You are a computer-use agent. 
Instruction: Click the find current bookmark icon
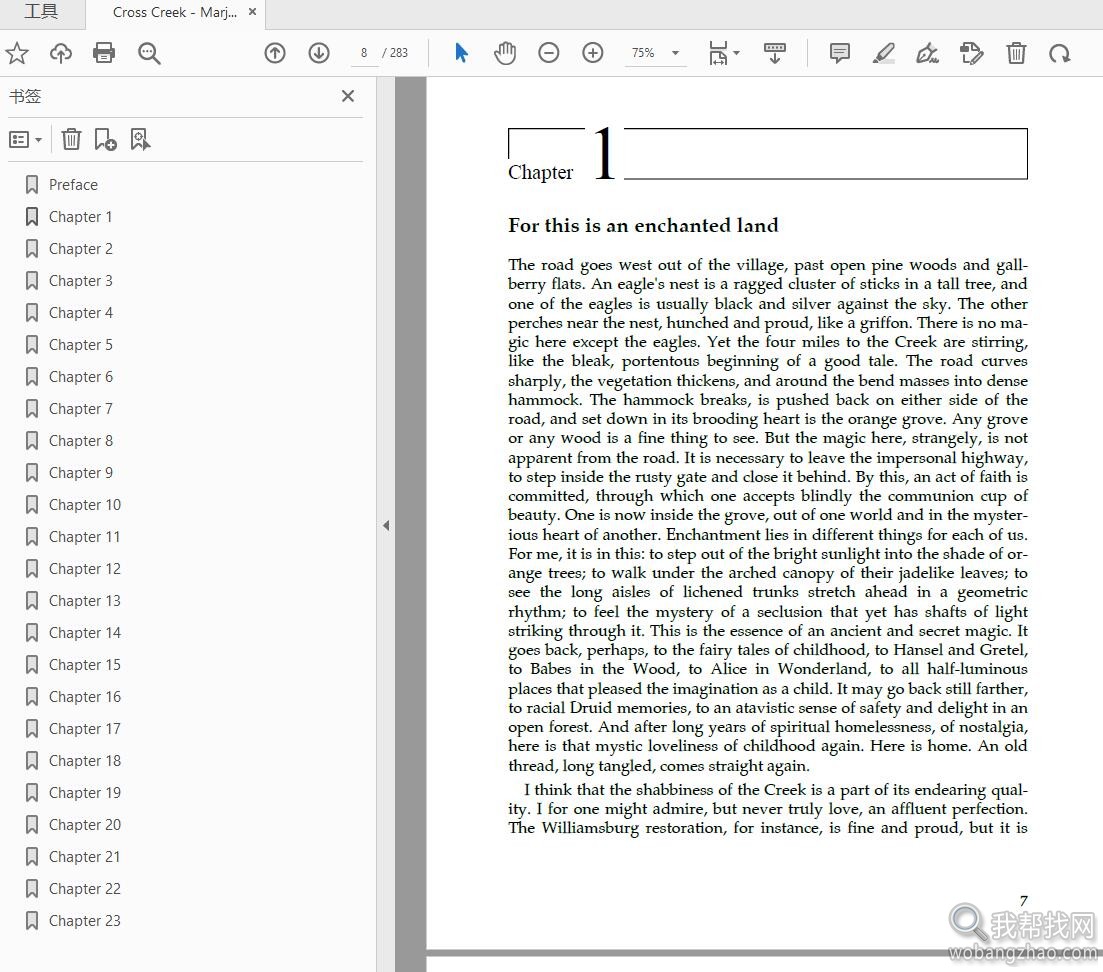click(140, 139)
